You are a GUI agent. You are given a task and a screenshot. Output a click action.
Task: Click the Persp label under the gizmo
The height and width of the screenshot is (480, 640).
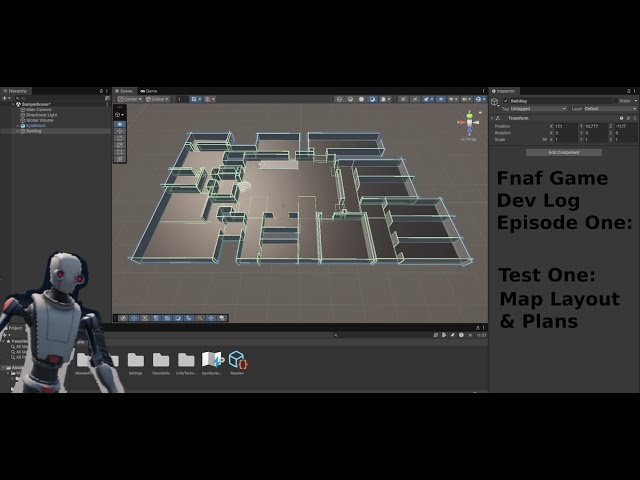click(469, 139)
